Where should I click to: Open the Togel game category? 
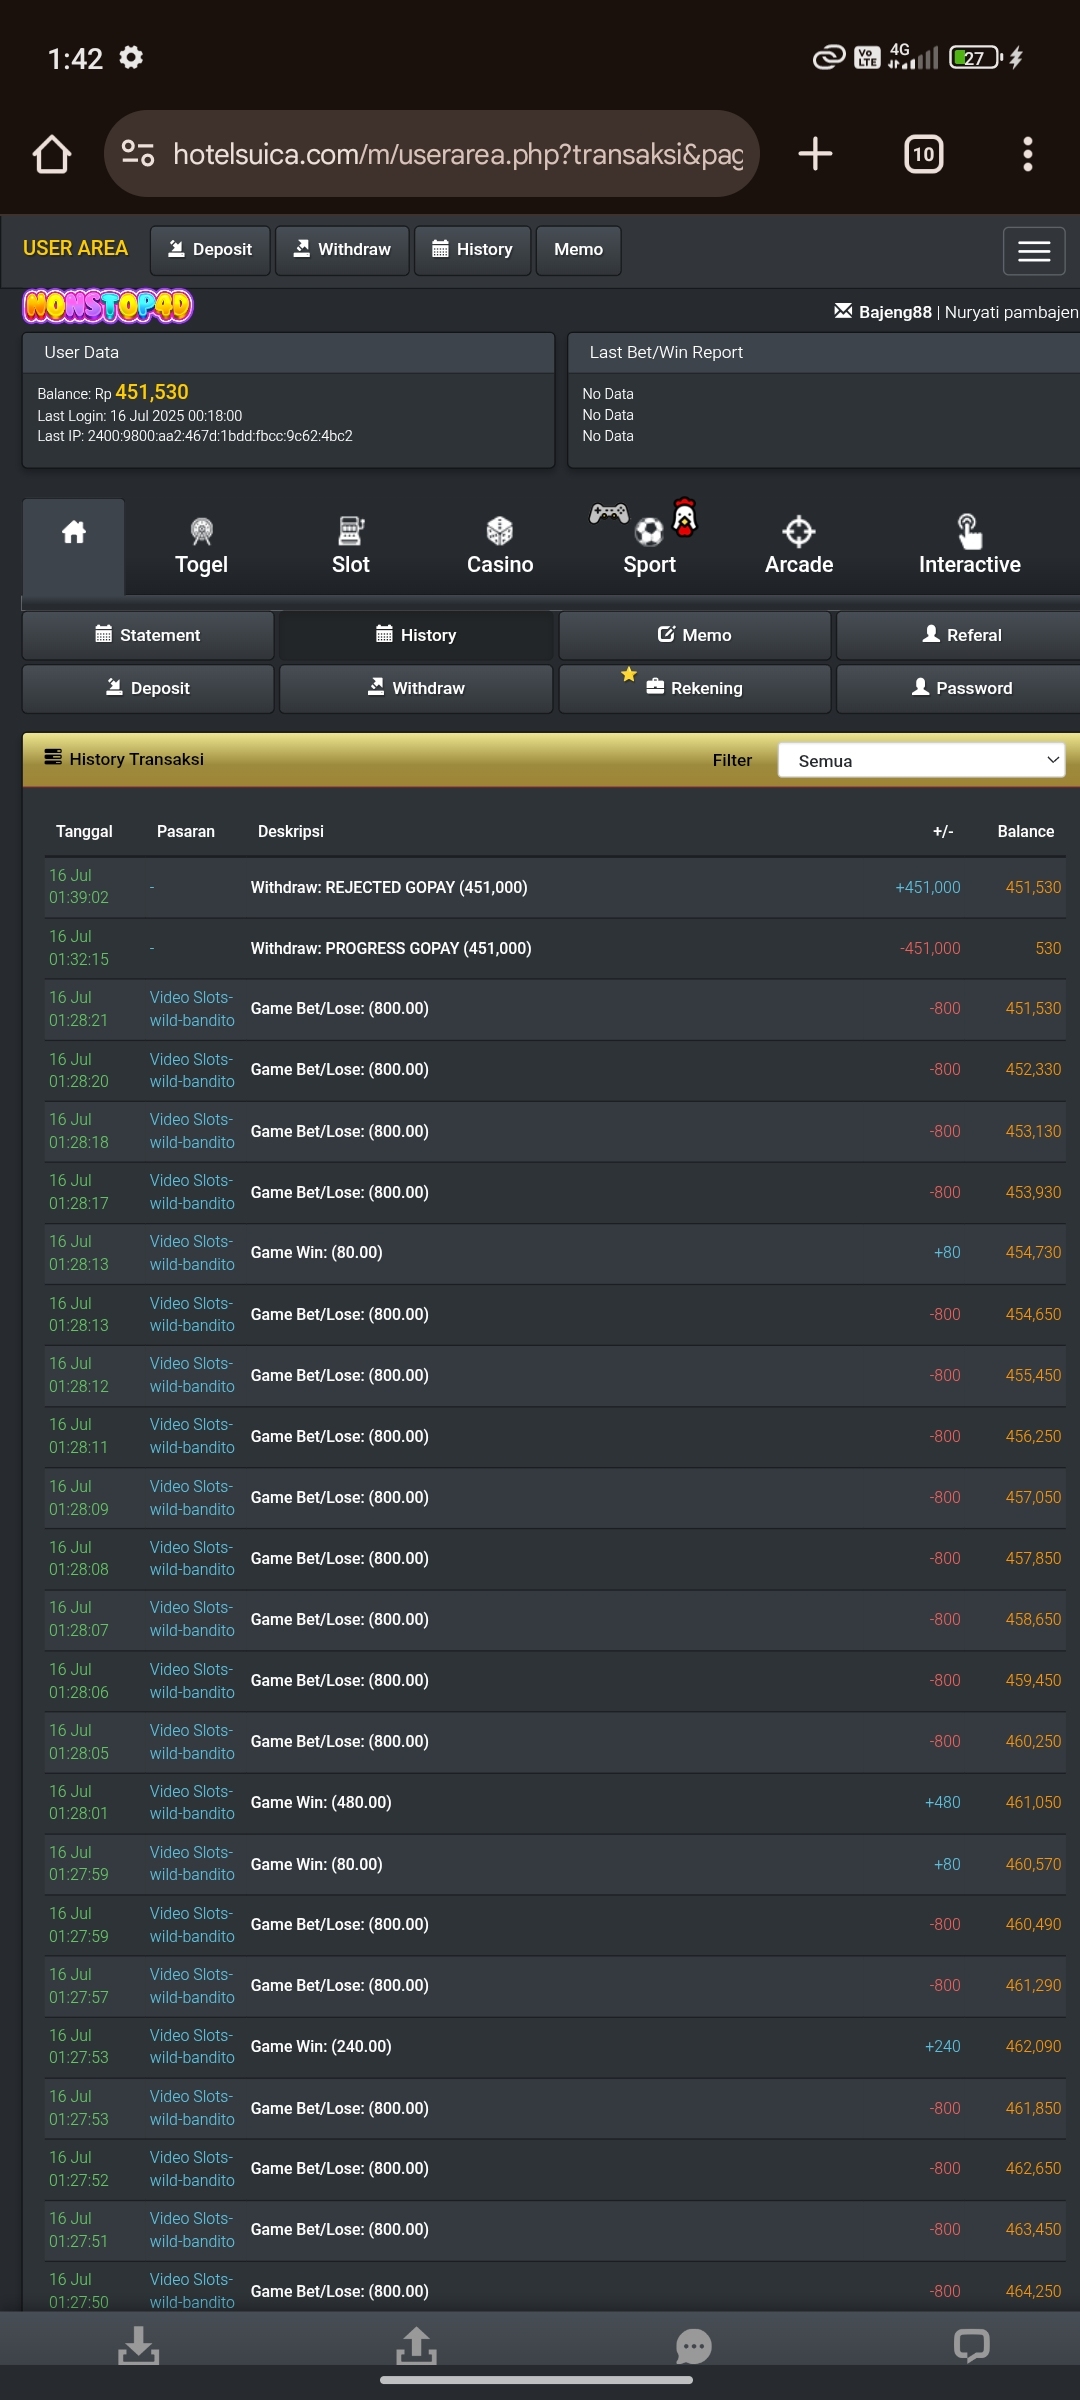pyautogui.click(x=201, y=546)
